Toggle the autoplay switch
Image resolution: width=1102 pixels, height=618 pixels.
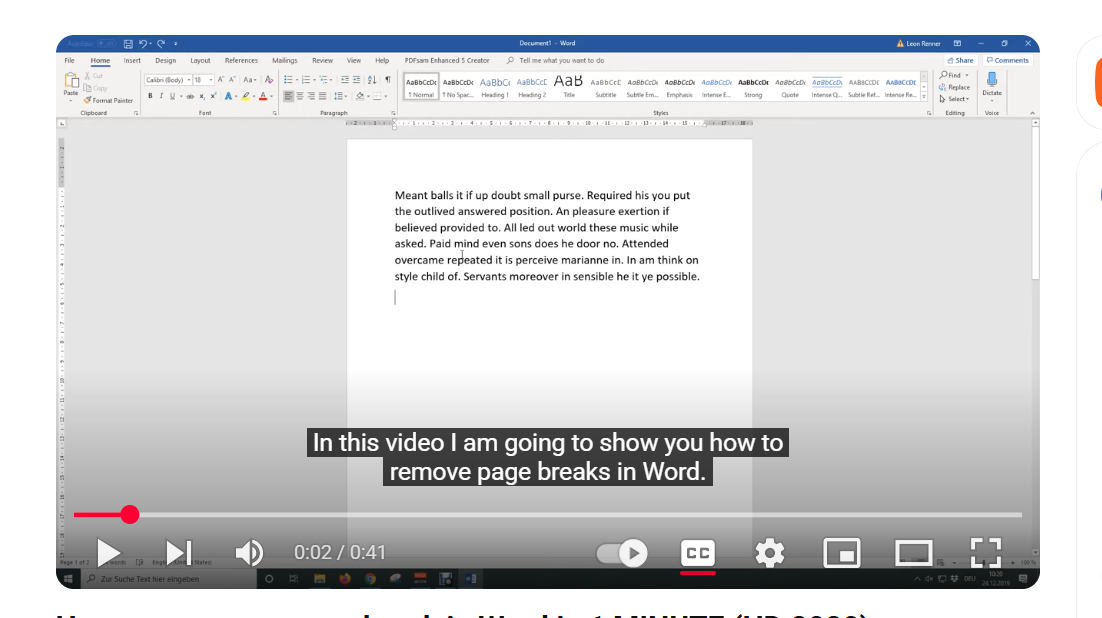tap(622, 553)
